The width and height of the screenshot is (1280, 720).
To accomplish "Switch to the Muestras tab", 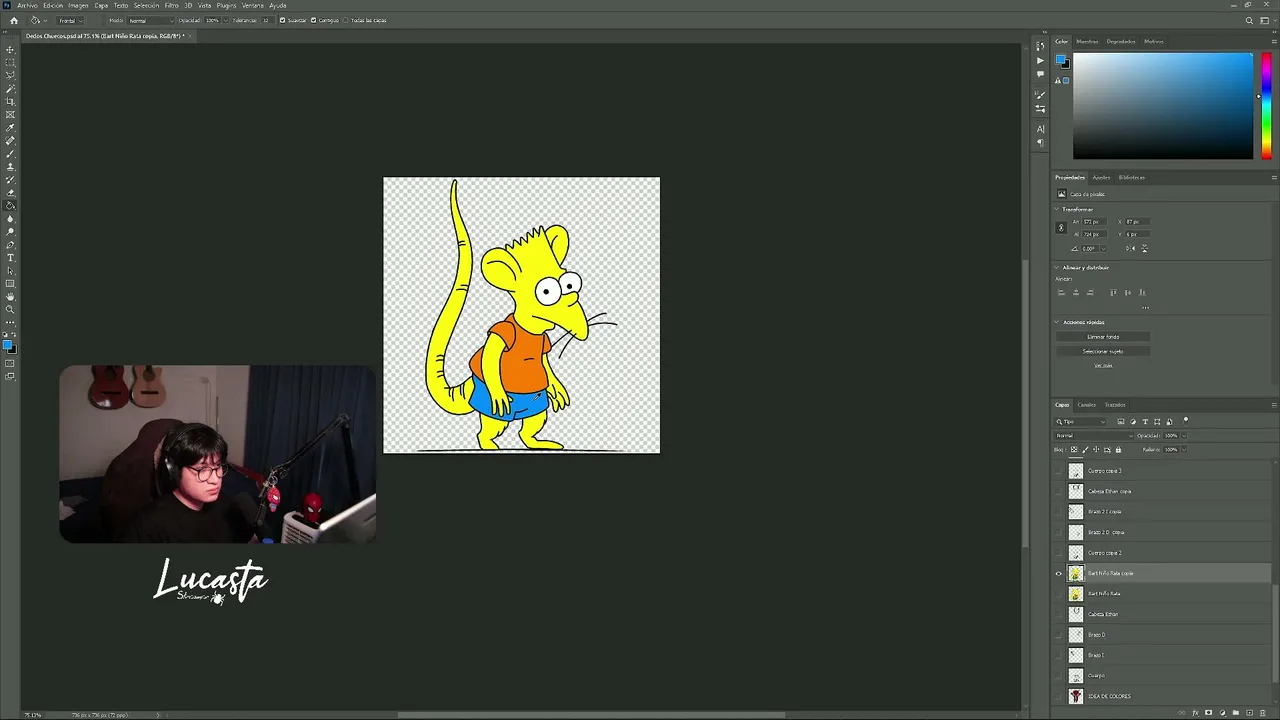I will pyautogui.click(x=1087, y=41).
